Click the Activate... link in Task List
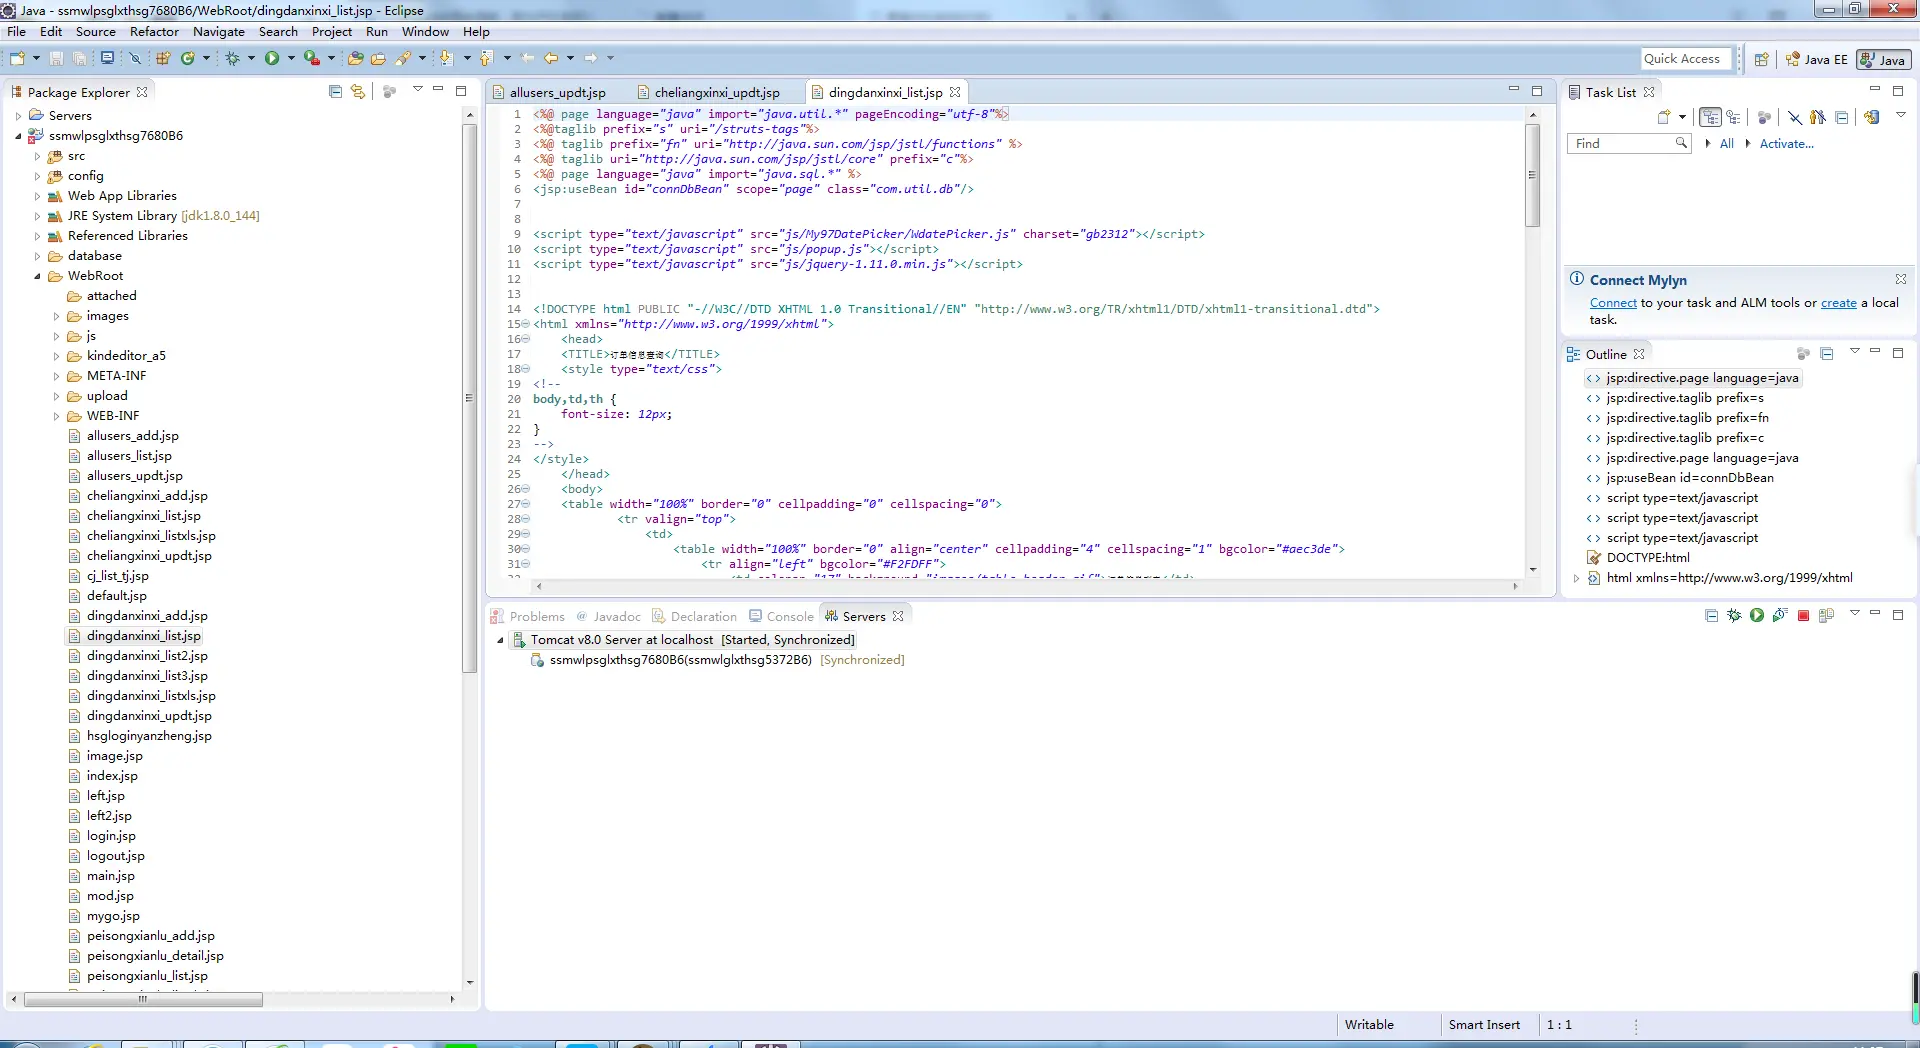The image size is (1920, 1048). point(1786,144)
